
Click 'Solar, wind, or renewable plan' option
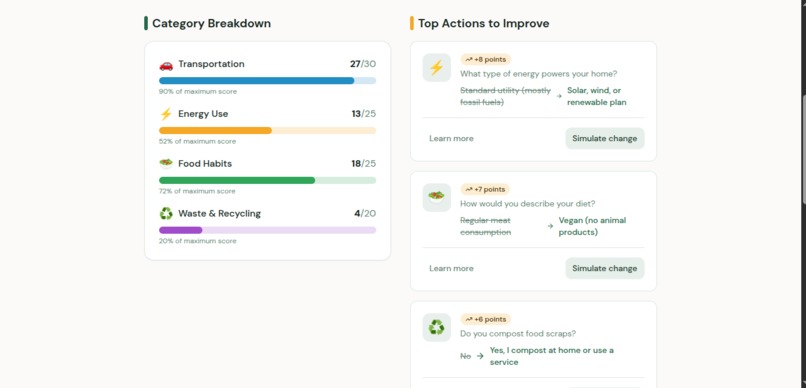coord(597,96)
